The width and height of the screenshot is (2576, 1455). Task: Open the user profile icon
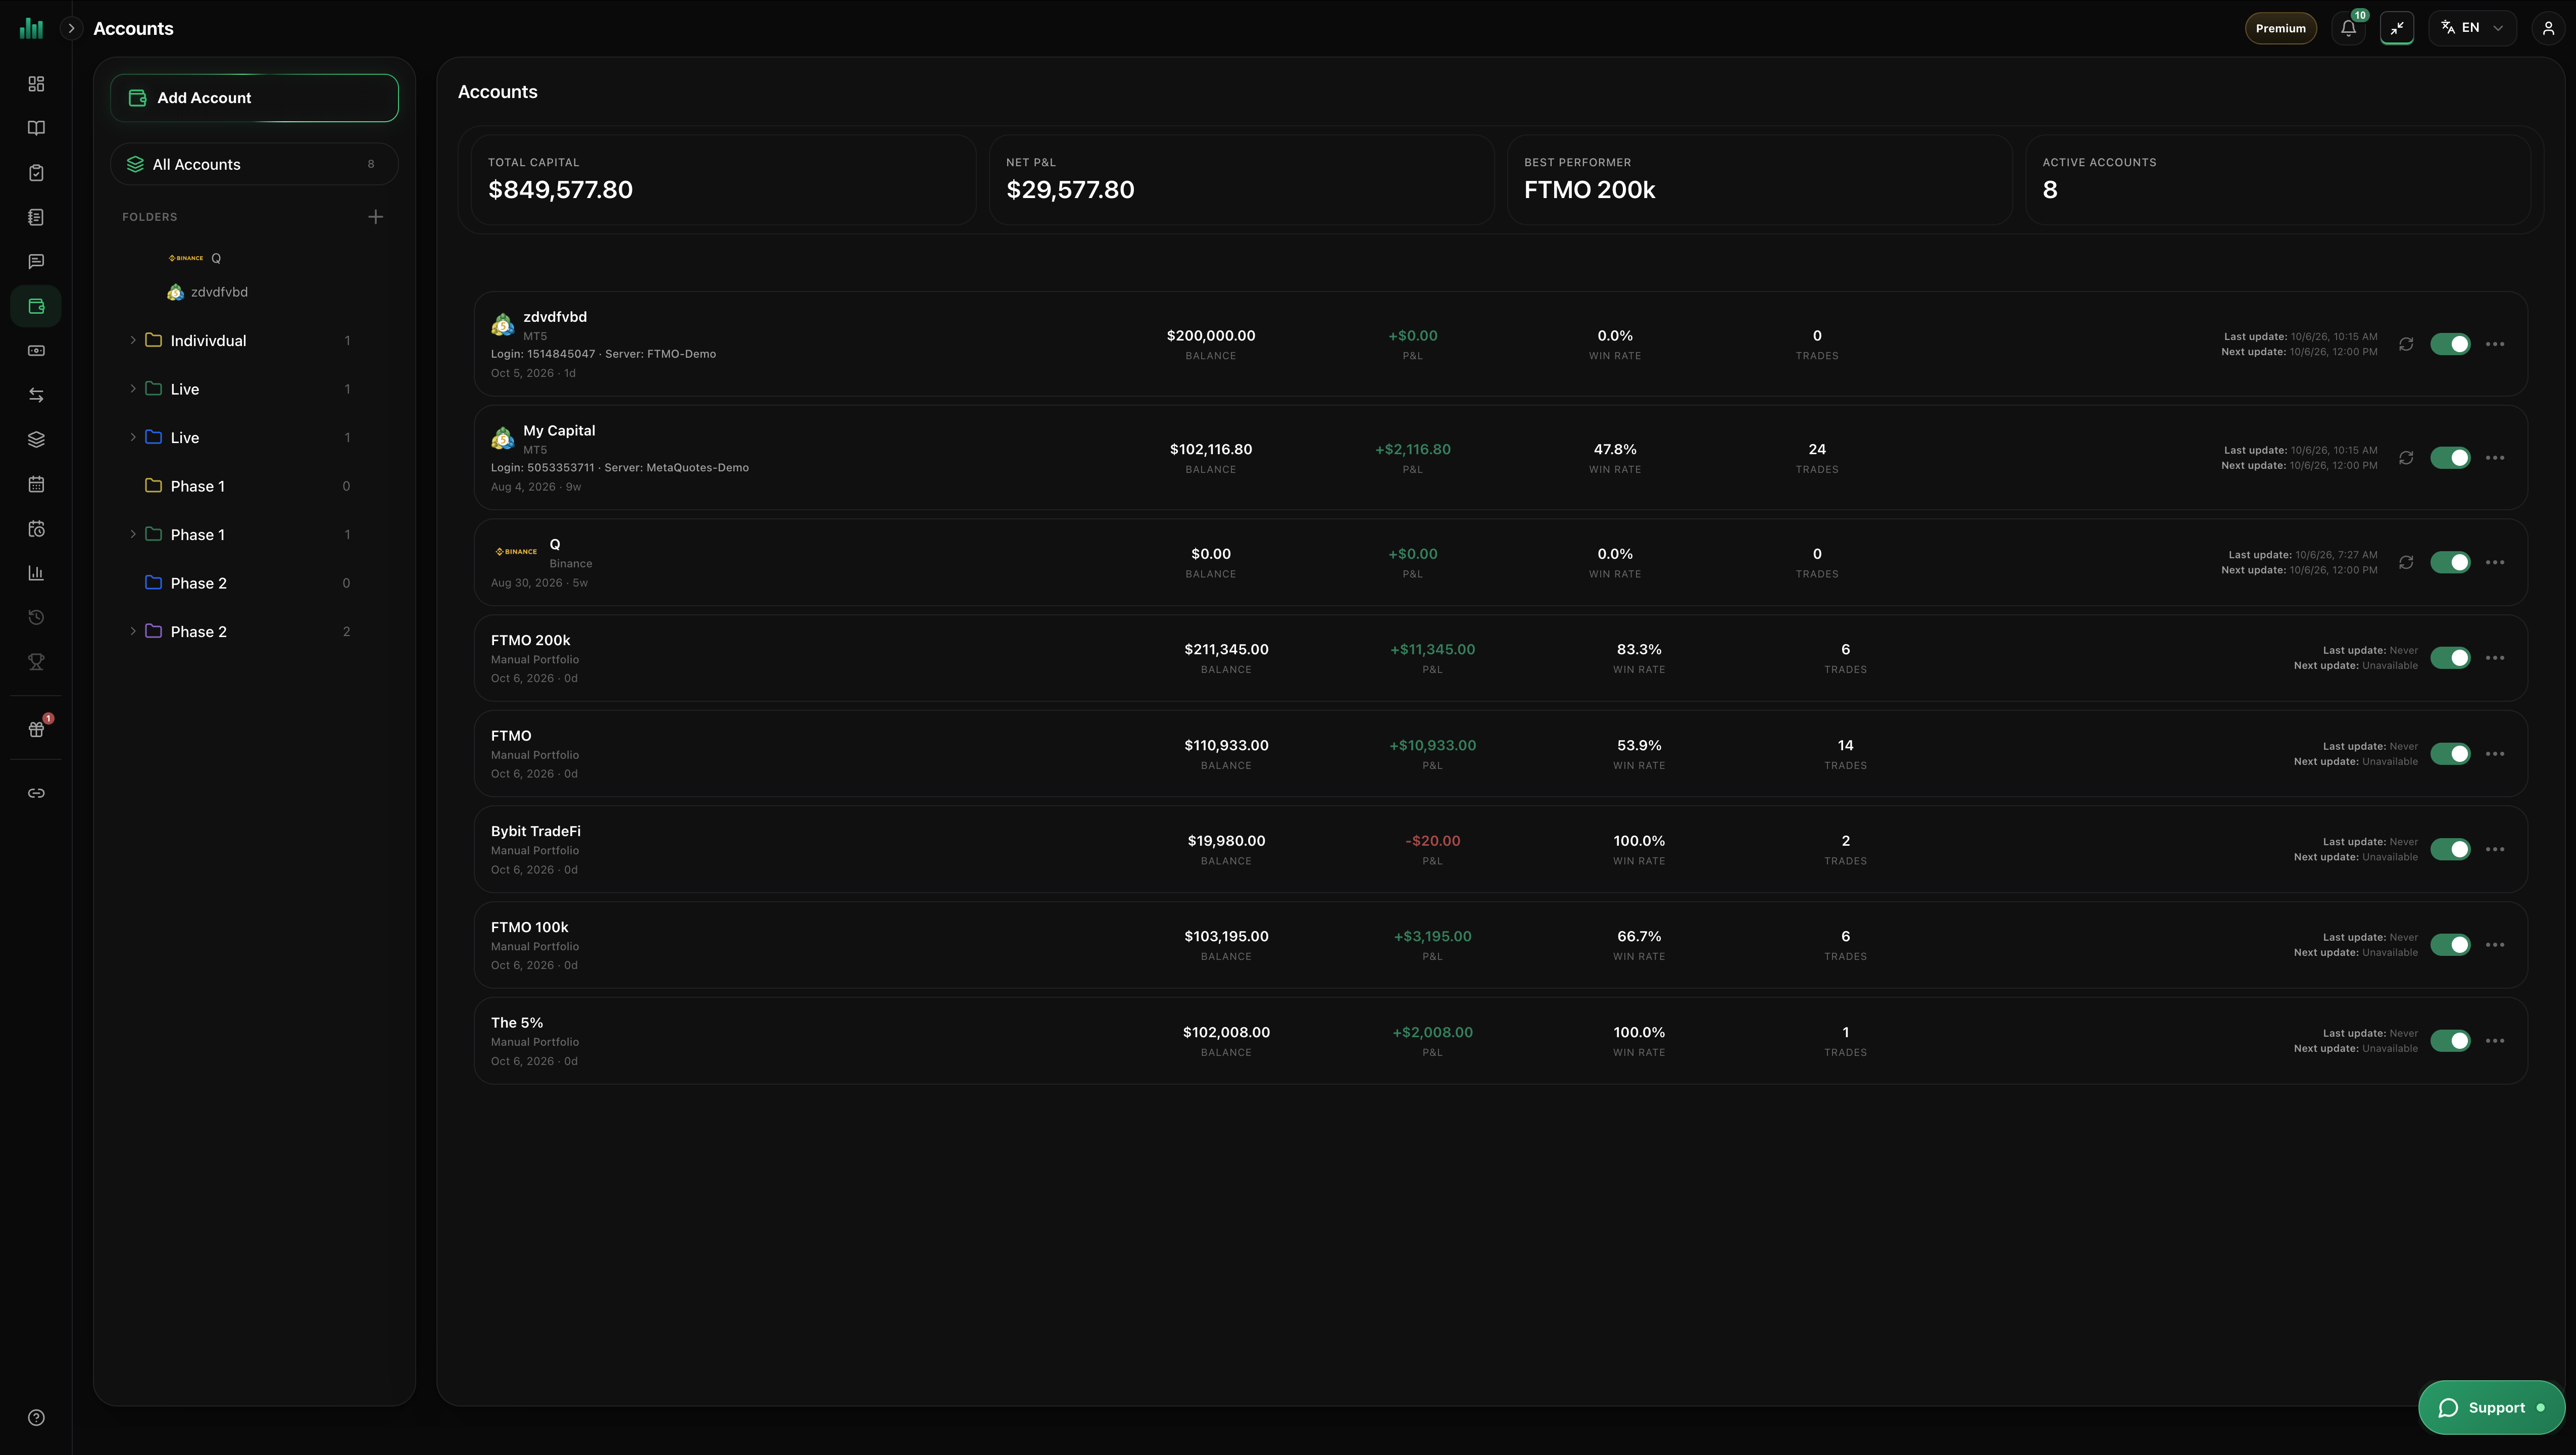pyautogui.click(x=2548, y=28)
